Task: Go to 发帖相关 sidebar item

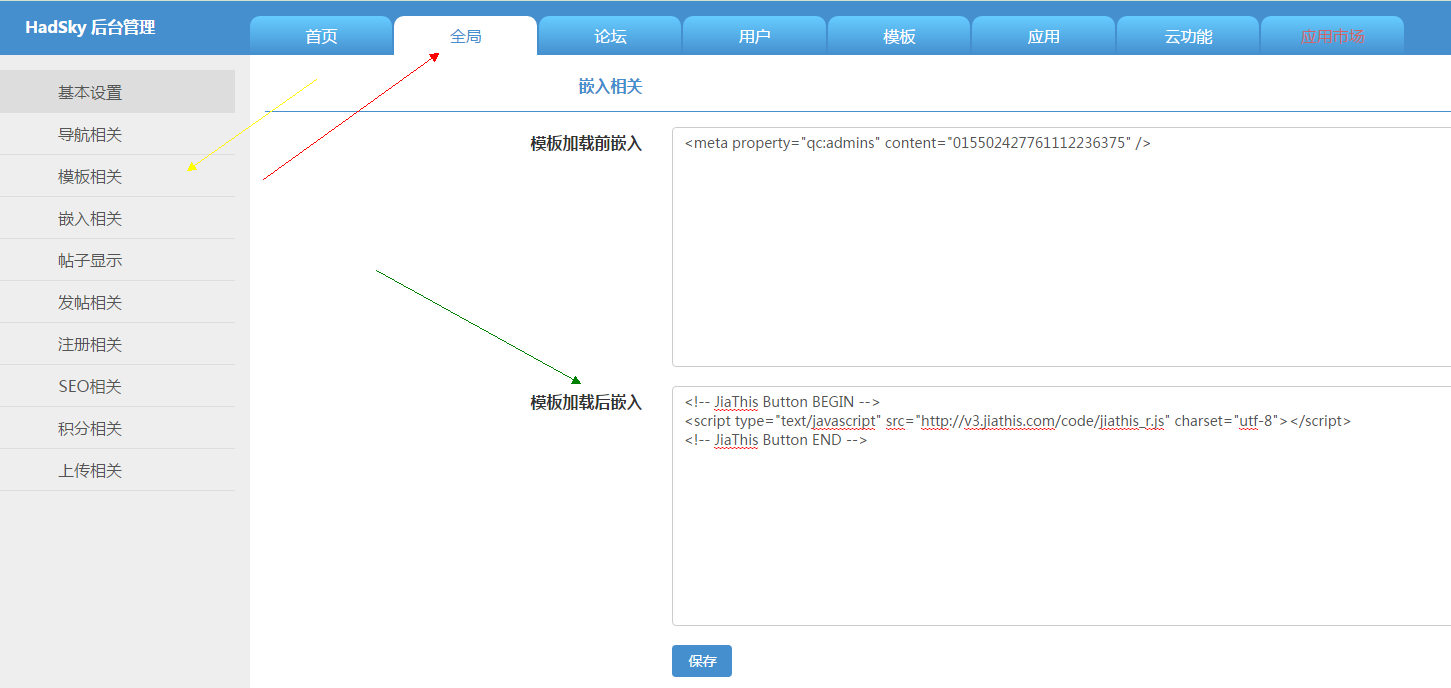Action: pos(117,302)
